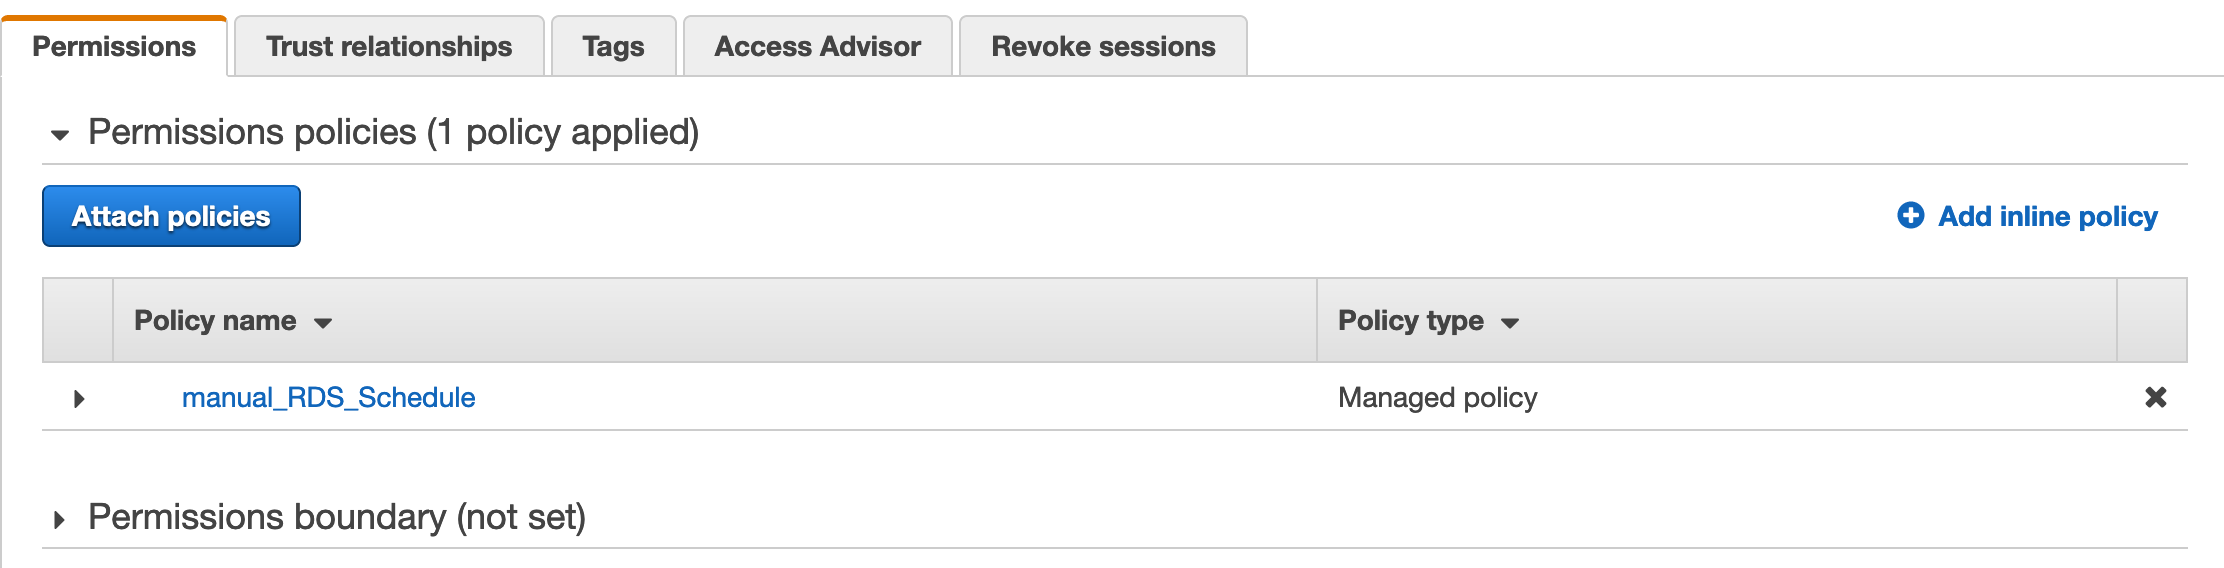Viewport: 2224px width, 568px height.
Task: Click the Policy name sort arrow
Action: tap(323, 323)
